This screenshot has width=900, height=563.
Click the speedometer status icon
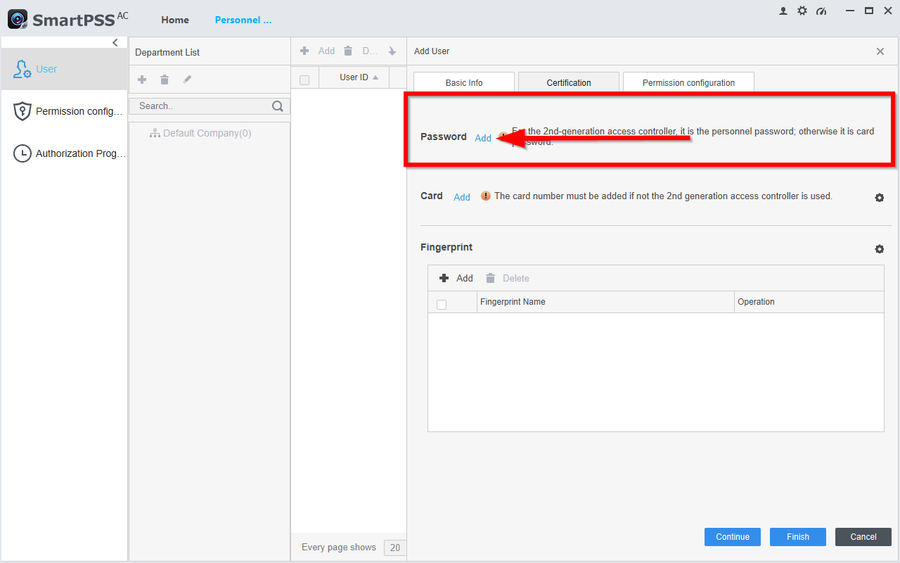point(821,11)
